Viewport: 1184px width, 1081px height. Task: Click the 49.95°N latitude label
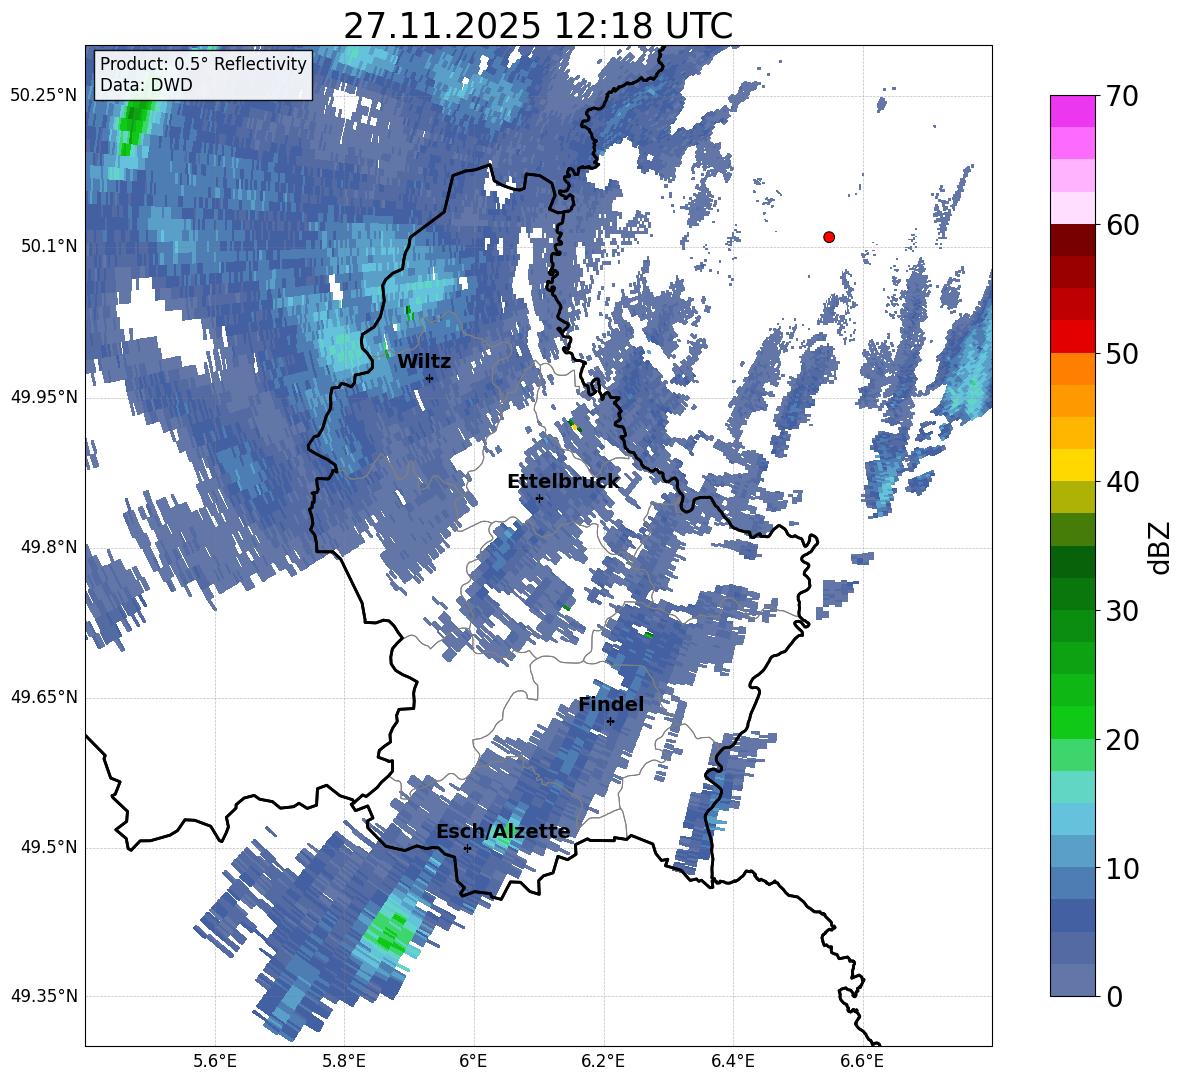click(x=45, y=397)
